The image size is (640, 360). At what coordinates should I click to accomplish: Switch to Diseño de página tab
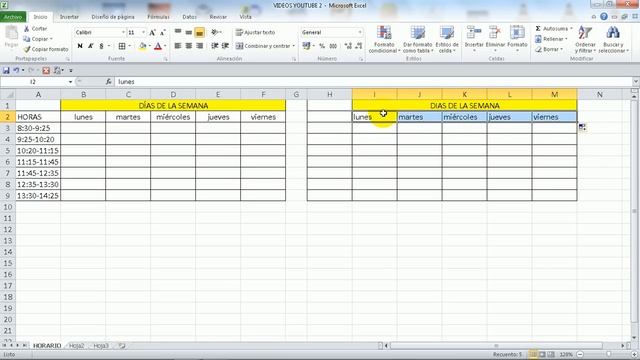[113, 17]
